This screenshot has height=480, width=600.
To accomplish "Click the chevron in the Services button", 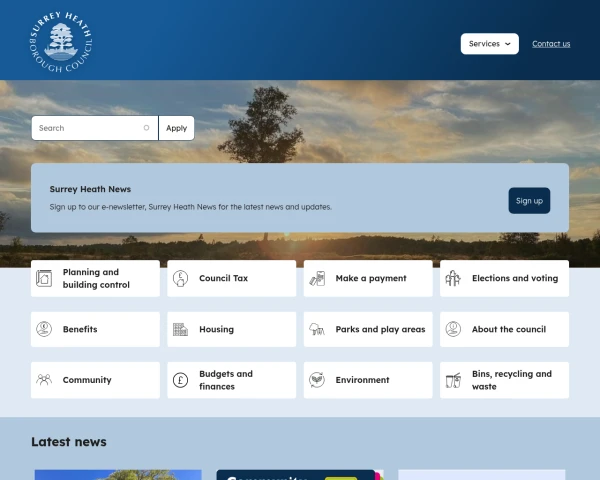I will tap(508, 44).
